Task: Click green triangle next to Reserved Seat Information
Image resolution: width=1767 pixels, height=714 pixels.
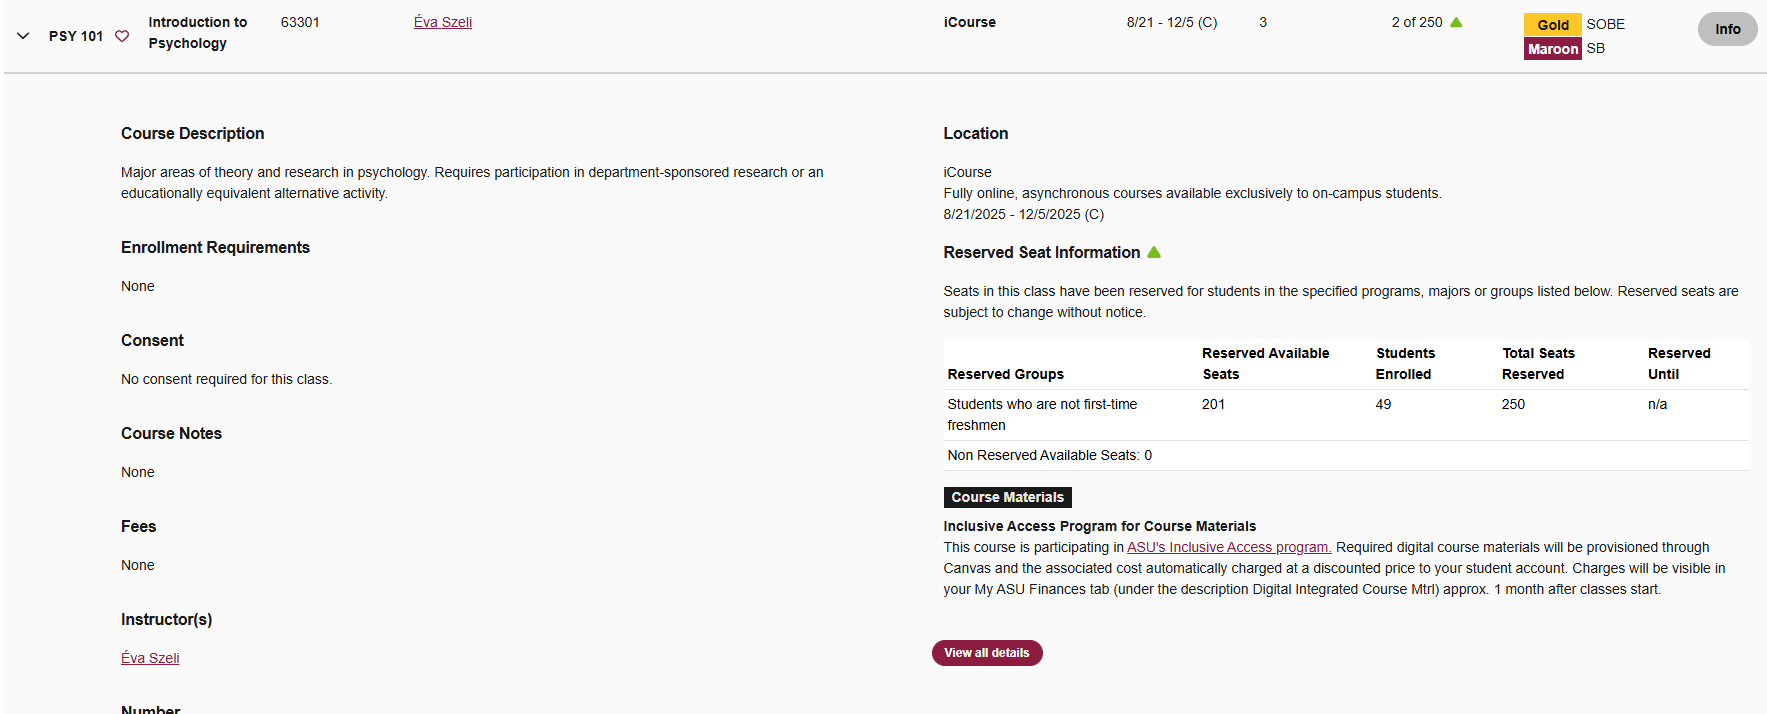Action: pyautogui.click(x=1154, y=252)
